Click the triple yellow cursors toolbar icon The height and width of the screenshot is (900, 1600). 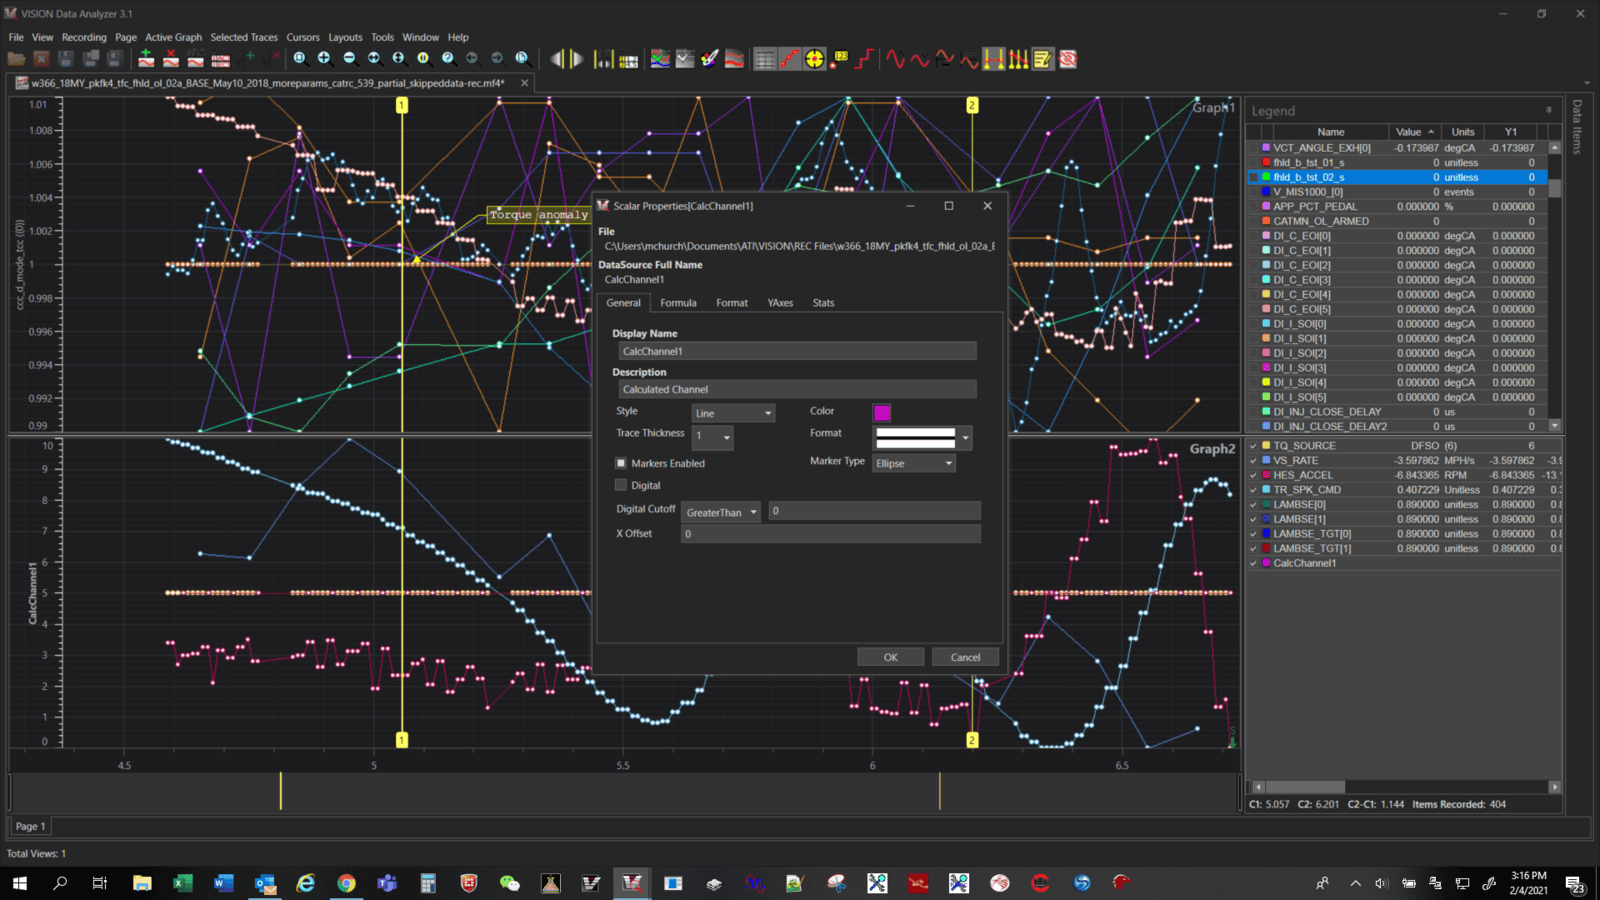(1018, 59)
